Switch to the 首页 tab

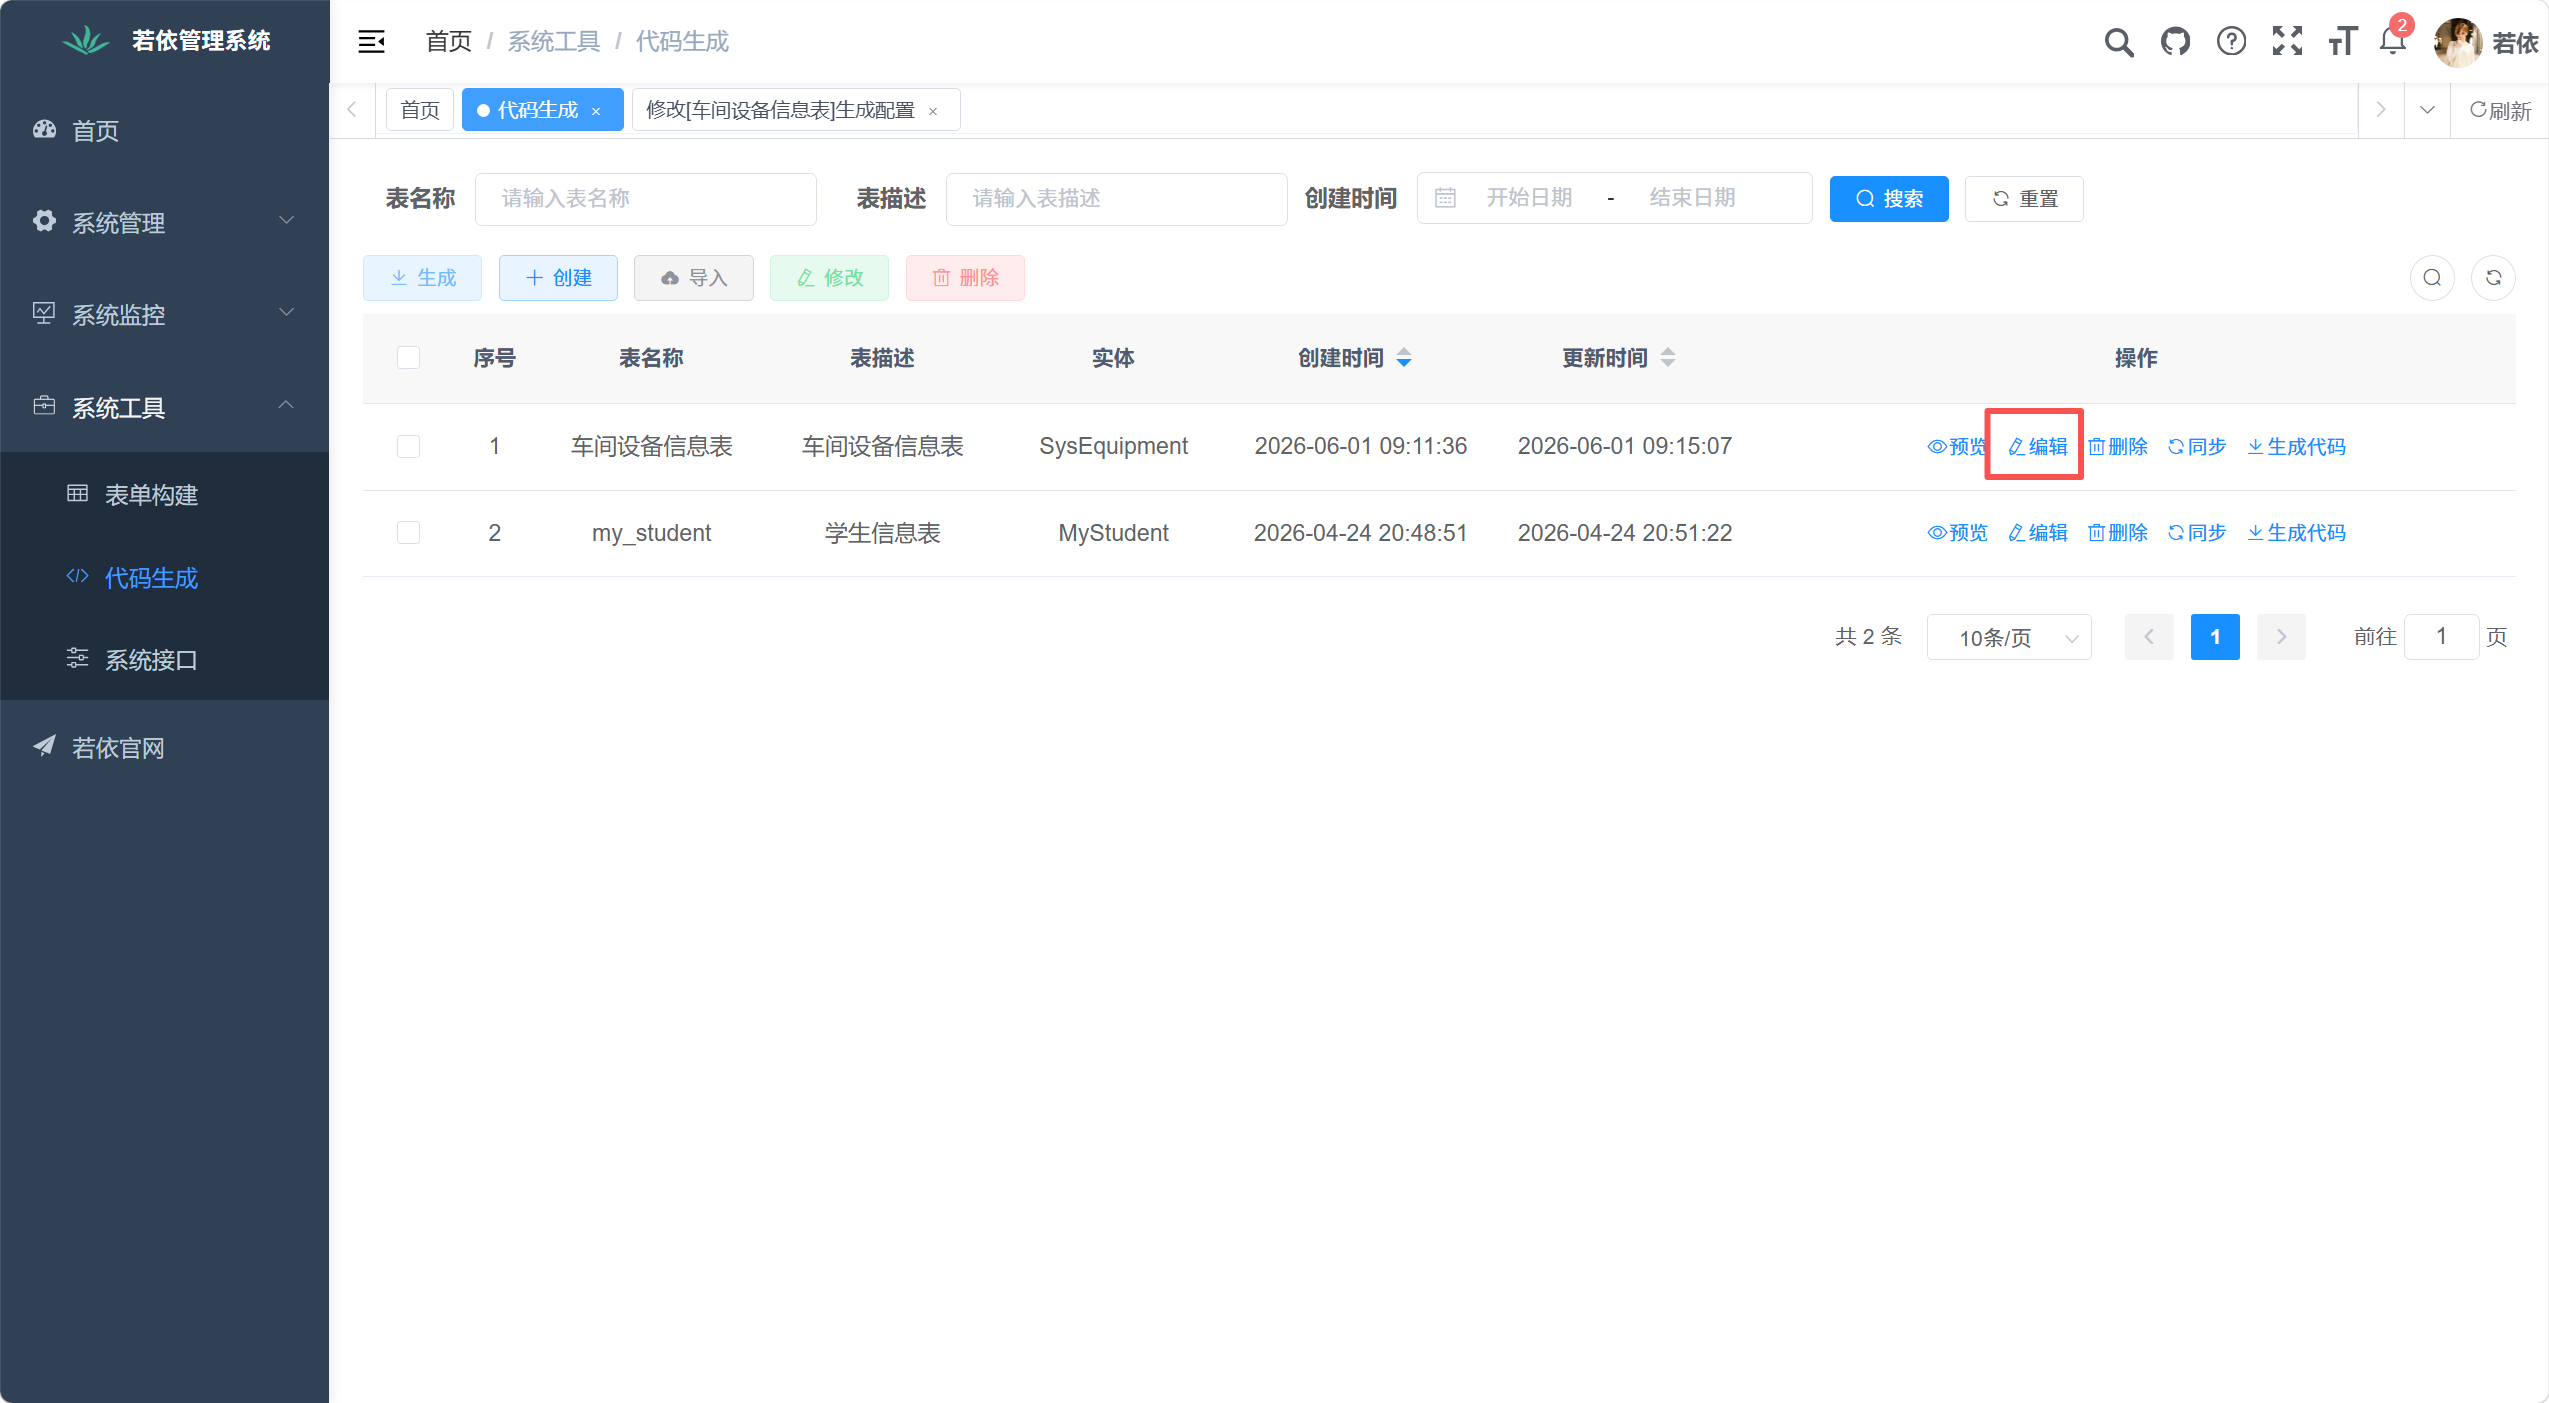[x=420, y=110]
